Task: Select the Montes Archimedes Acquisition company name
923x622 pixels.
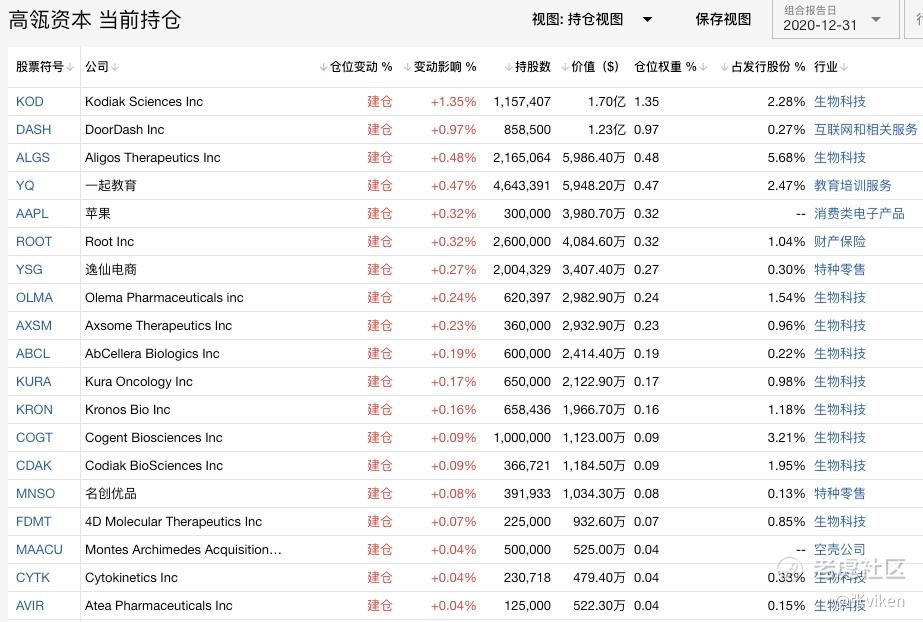Action: 183,550
